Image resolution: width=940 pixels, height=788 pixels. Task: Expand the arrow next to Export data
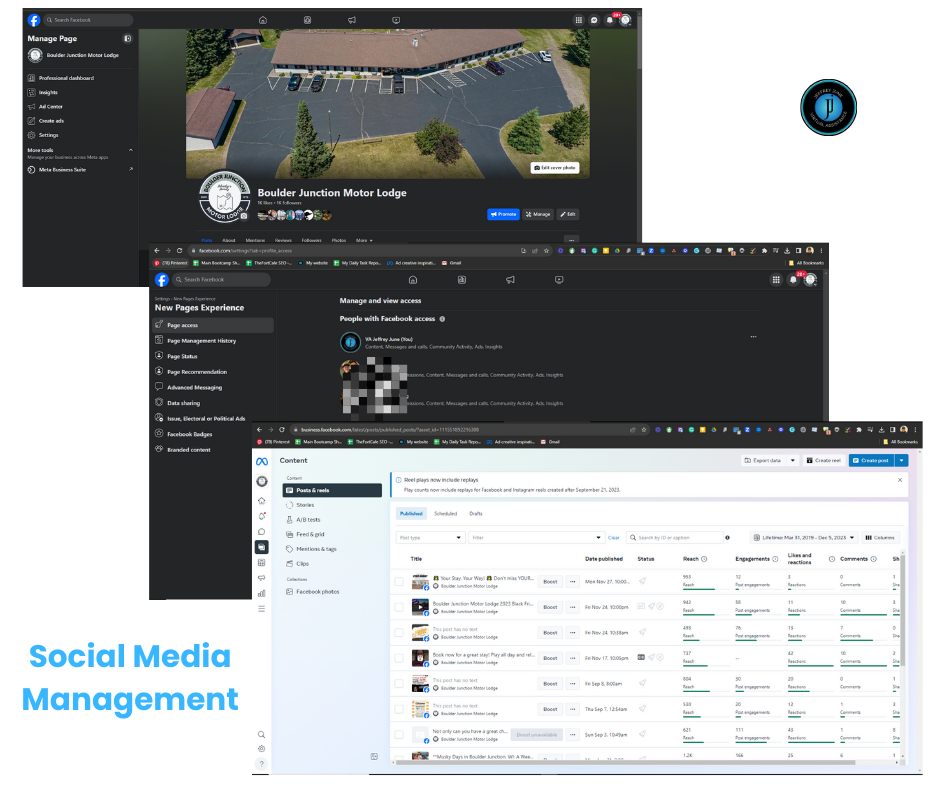pyautogui.click(x=793, y=461)
